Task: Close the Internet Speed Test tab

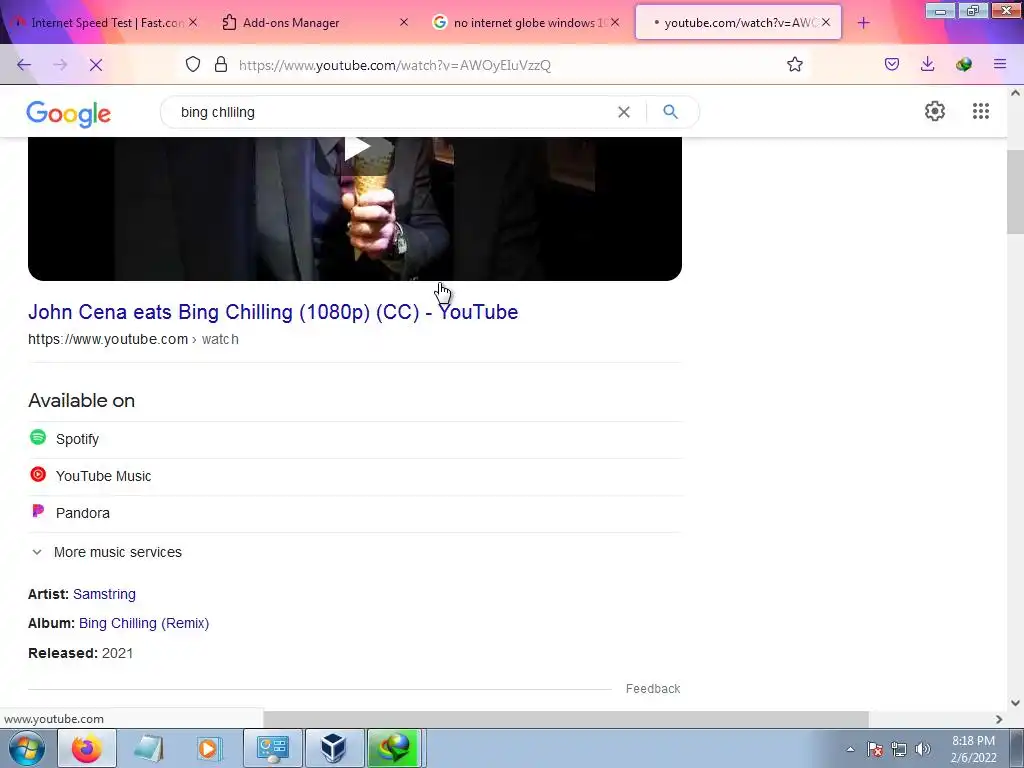Action: 193,22
